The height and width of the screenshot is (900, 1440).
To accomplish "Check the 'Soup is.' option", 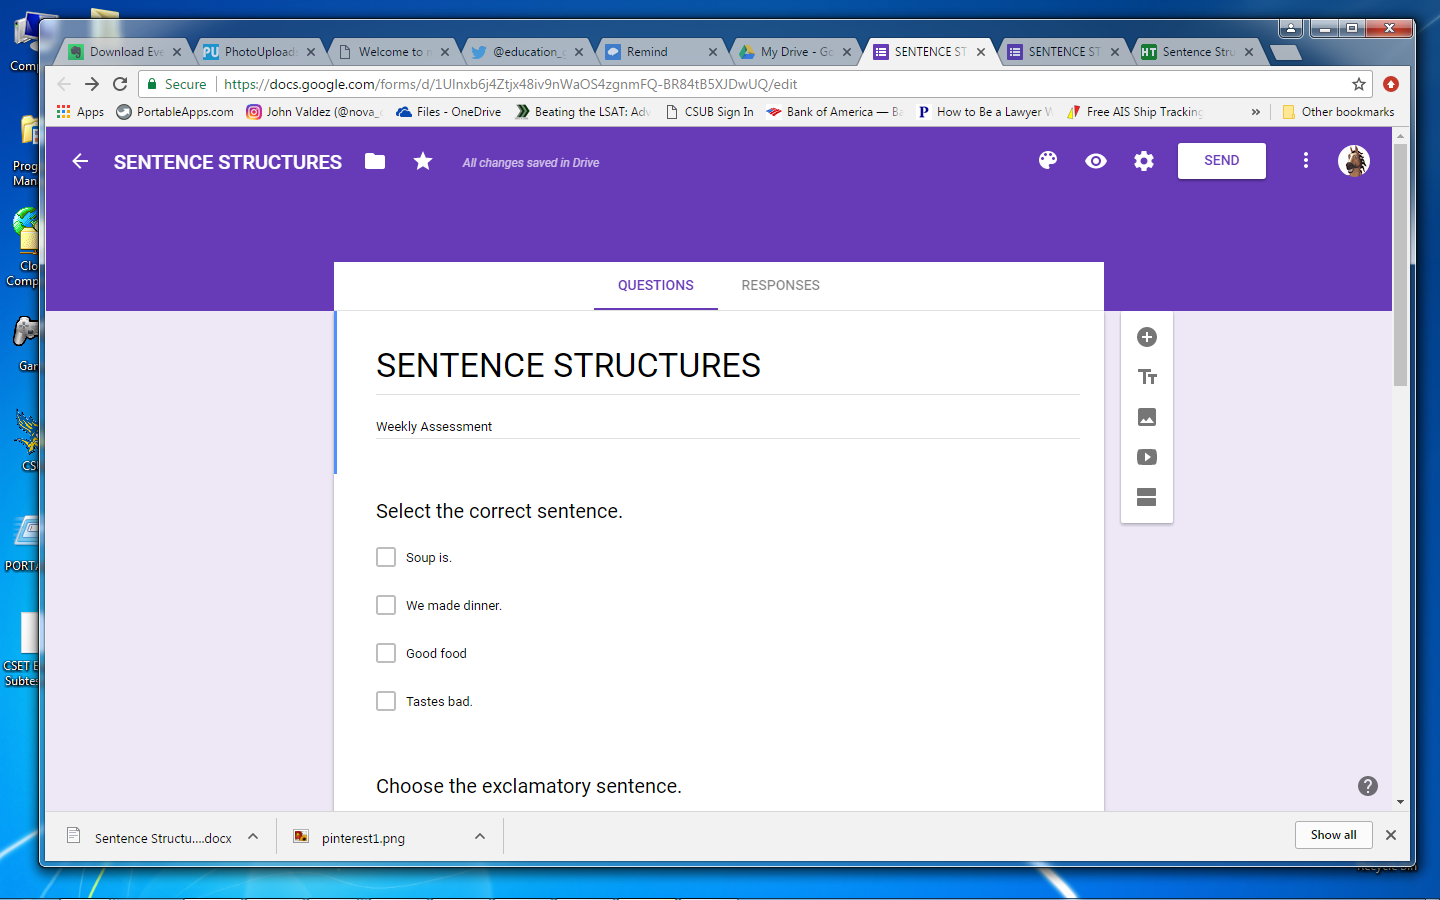I will (386, 557).
